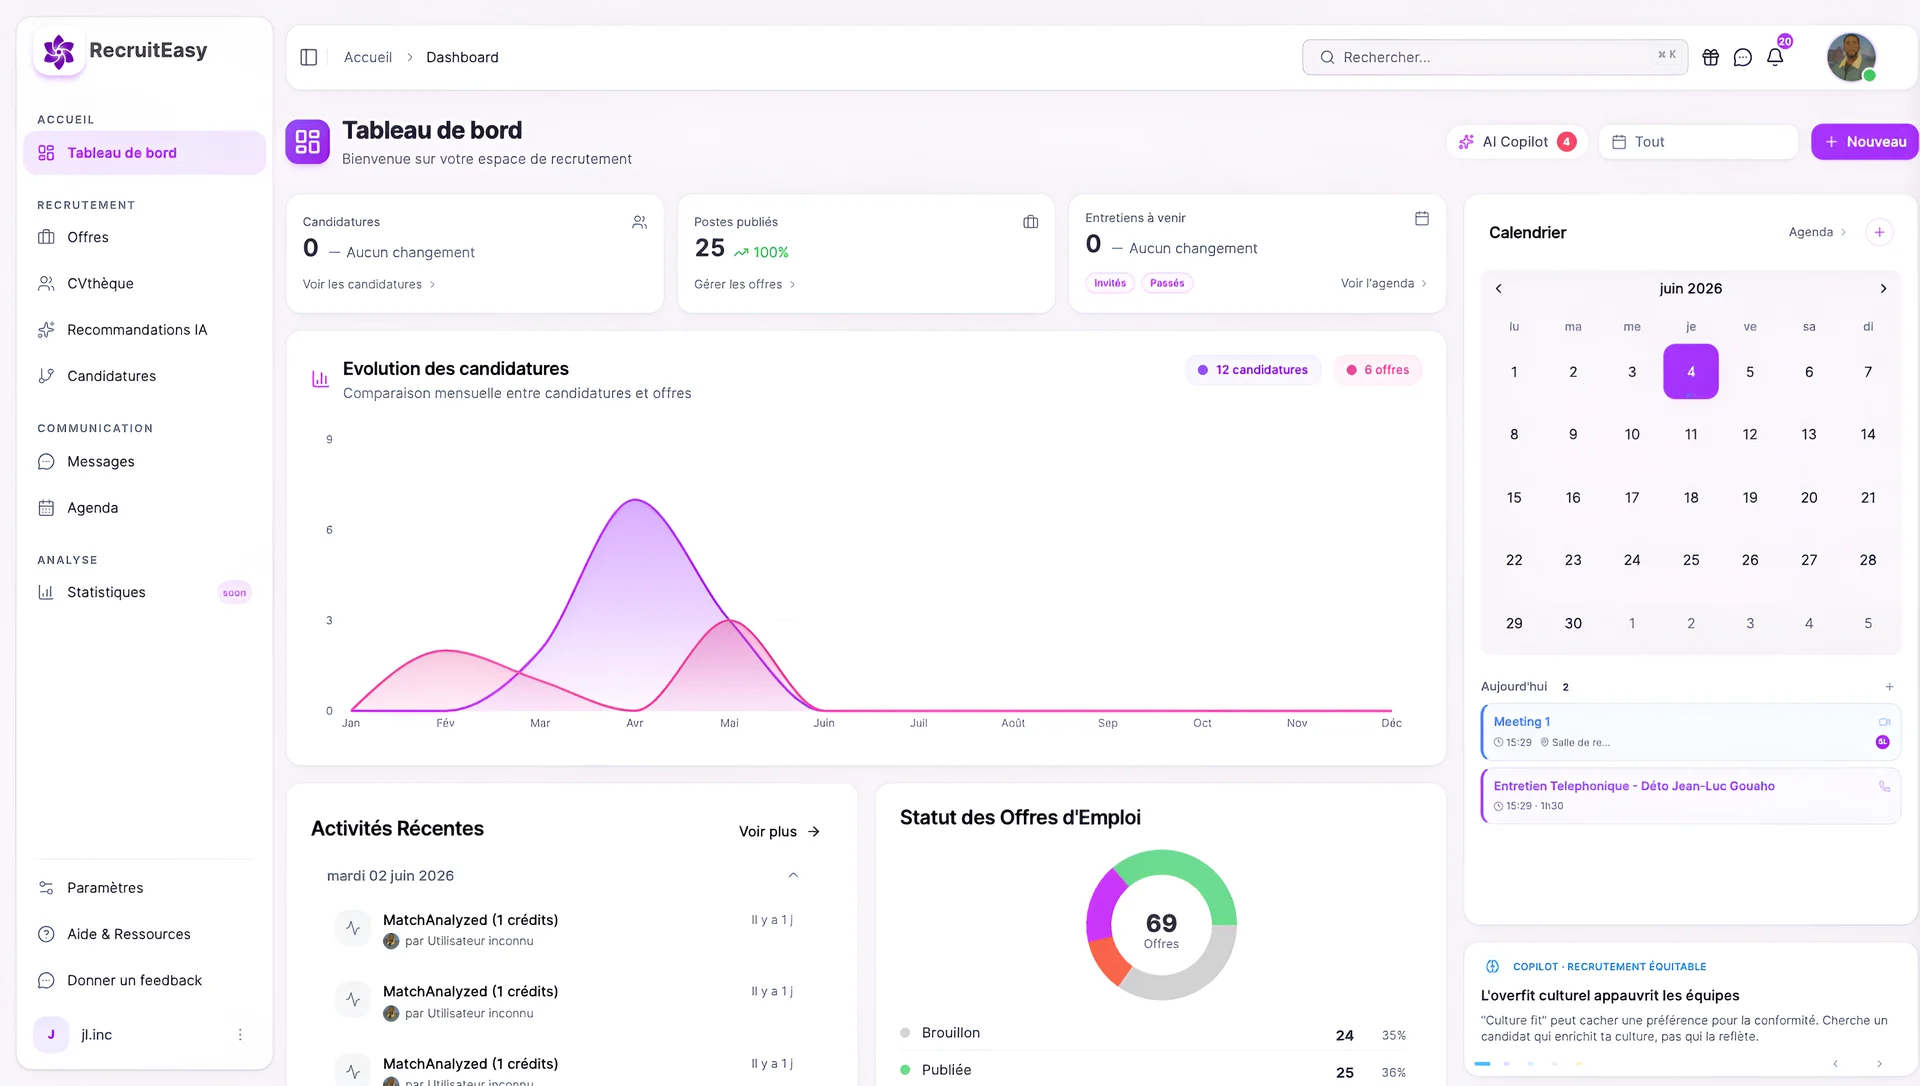Open Paramètres in the sidebar
Image resolution: width=1920 pixels, height=1086 pixels.
(x=144, y=888)
